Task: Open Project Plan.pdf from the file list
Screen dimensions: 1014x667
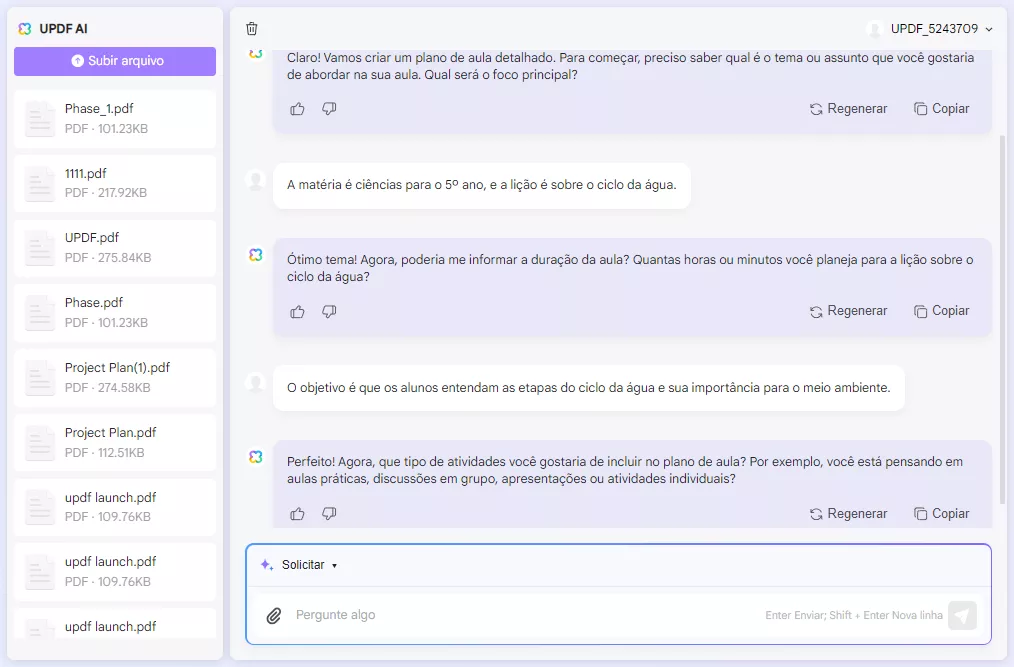Action: pyautogui.click(x=115, y=442)
